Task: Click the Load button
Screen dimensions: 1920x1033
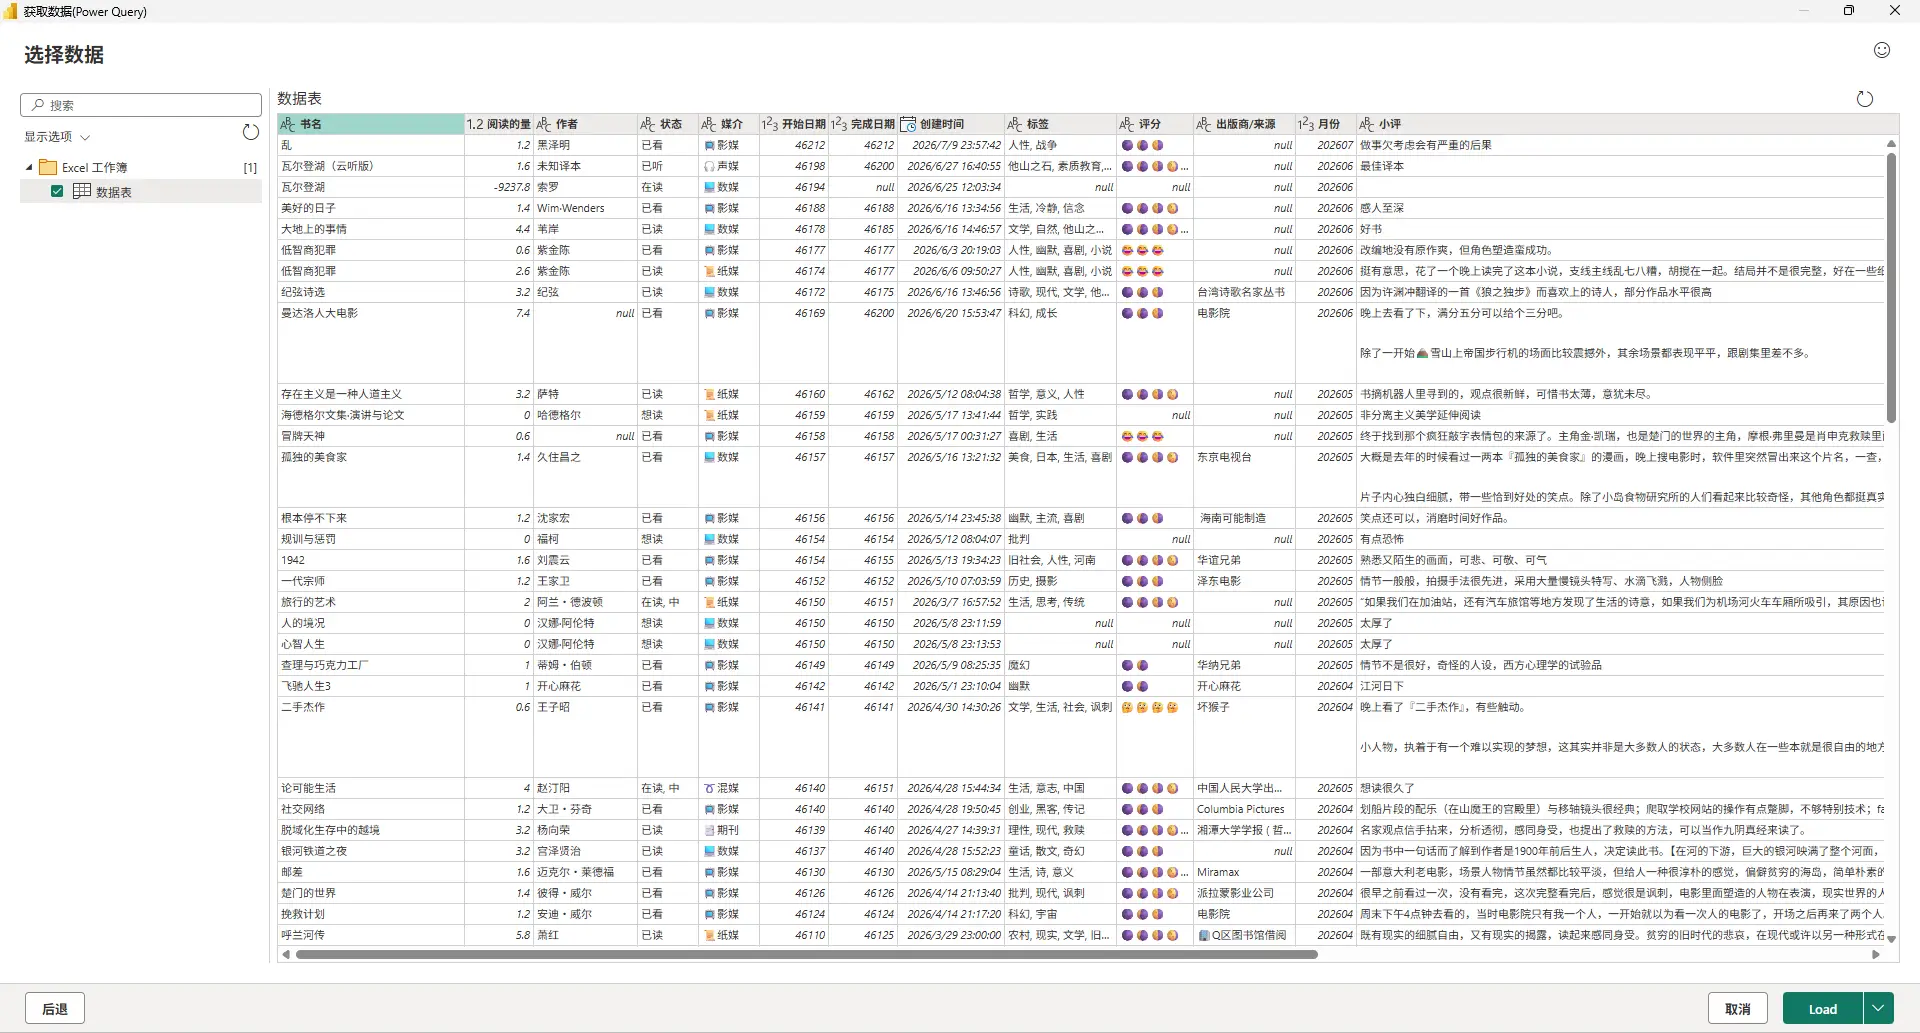Action: pyautogui.click(x=1822, y=1008)
